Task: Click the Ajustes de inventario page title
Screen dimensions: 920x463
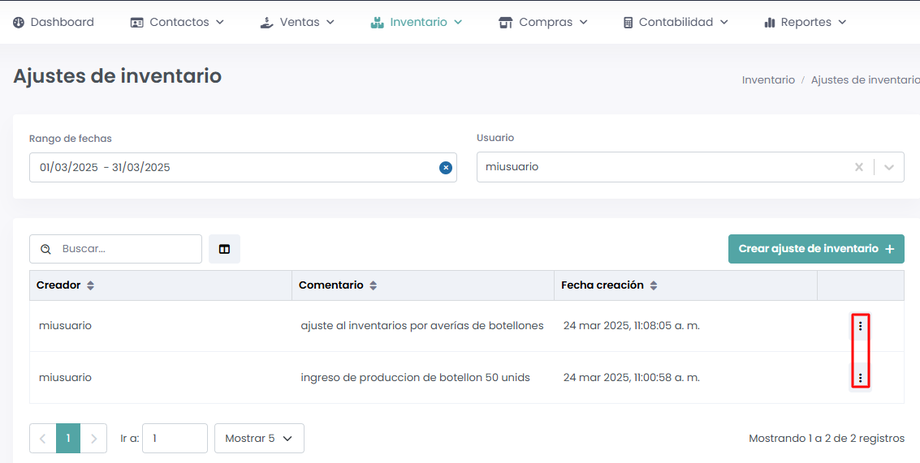Action: click(117, 76)
